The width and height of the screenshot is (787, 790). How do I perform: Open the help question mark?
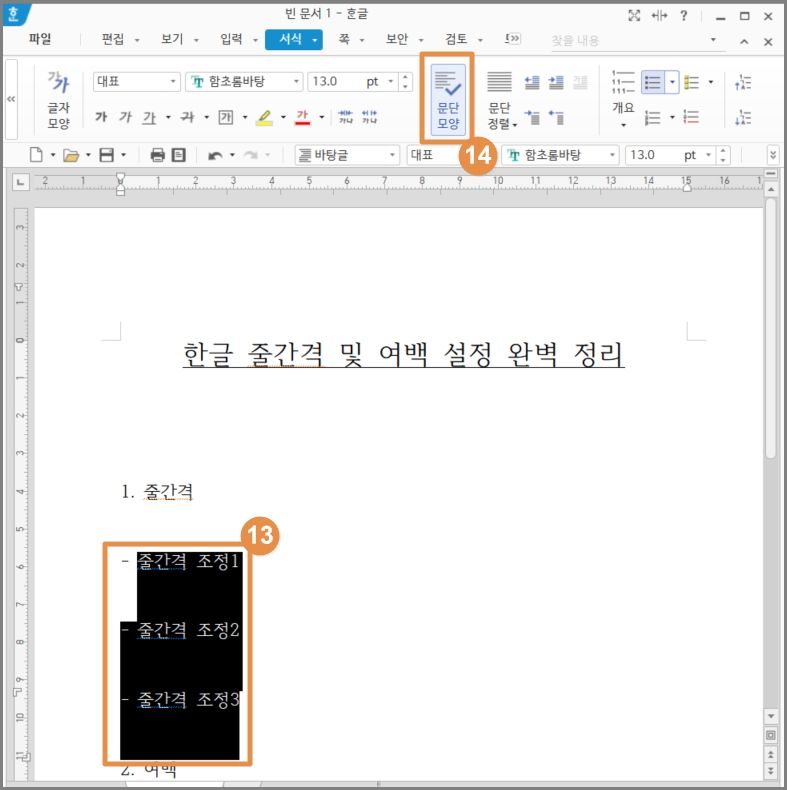coord(683,16)
